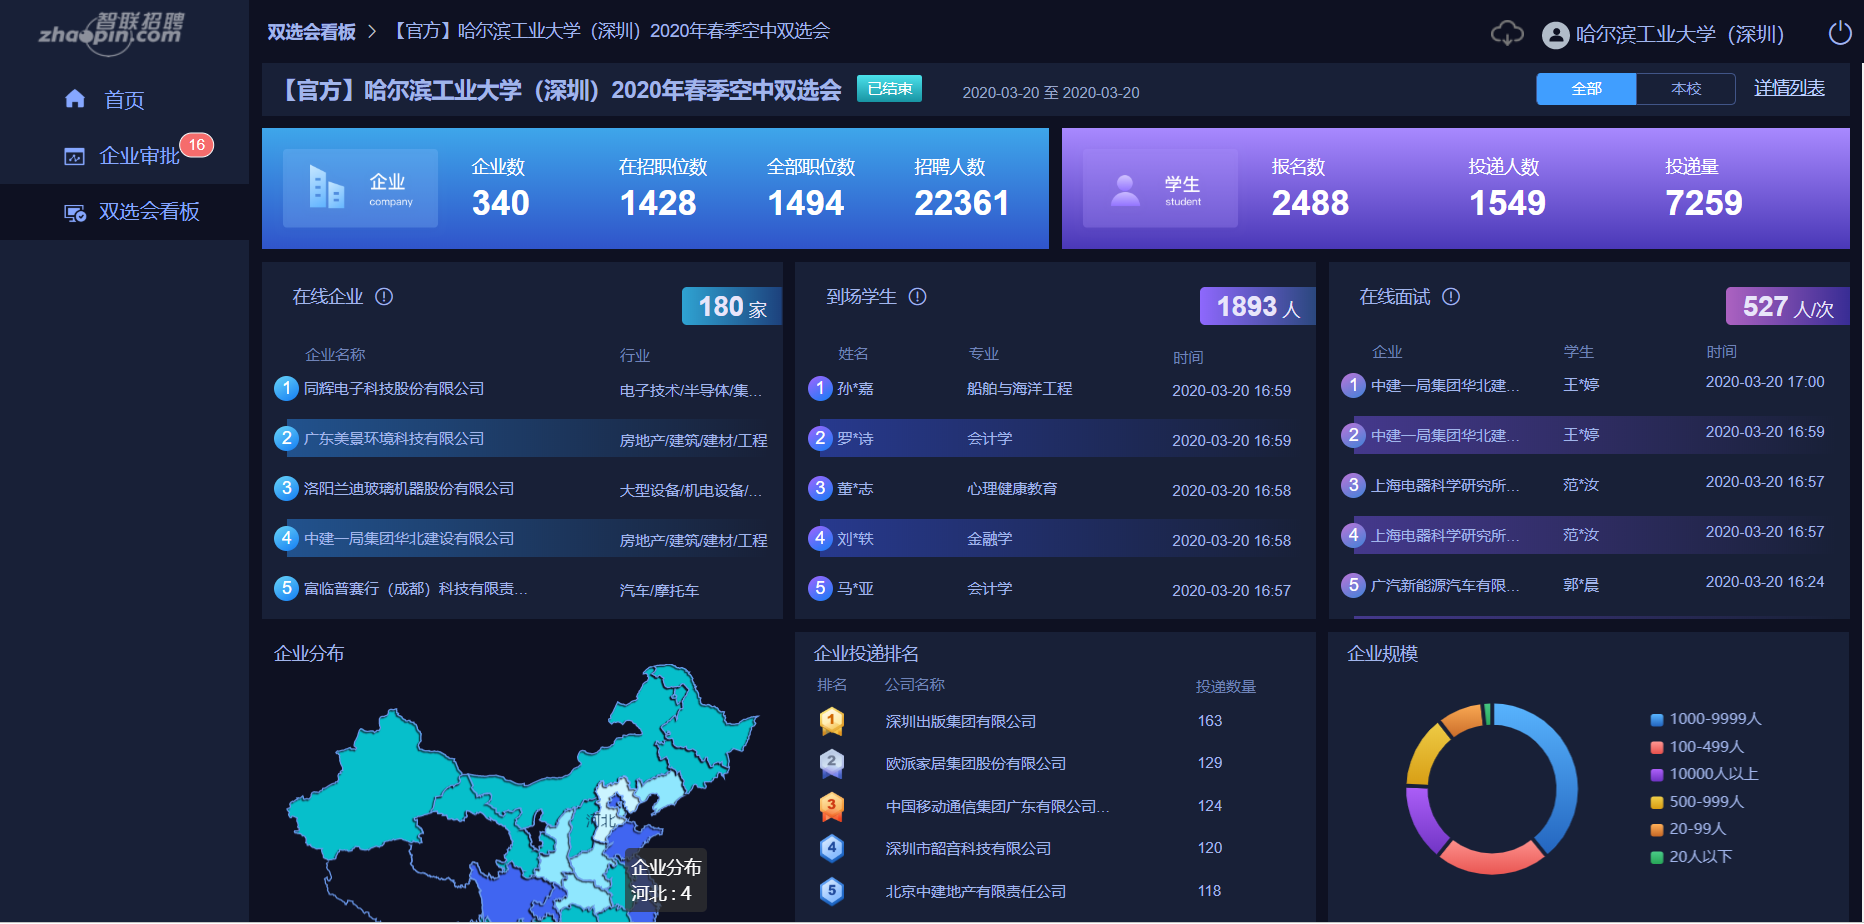Open the 首页 menu item

123,99
